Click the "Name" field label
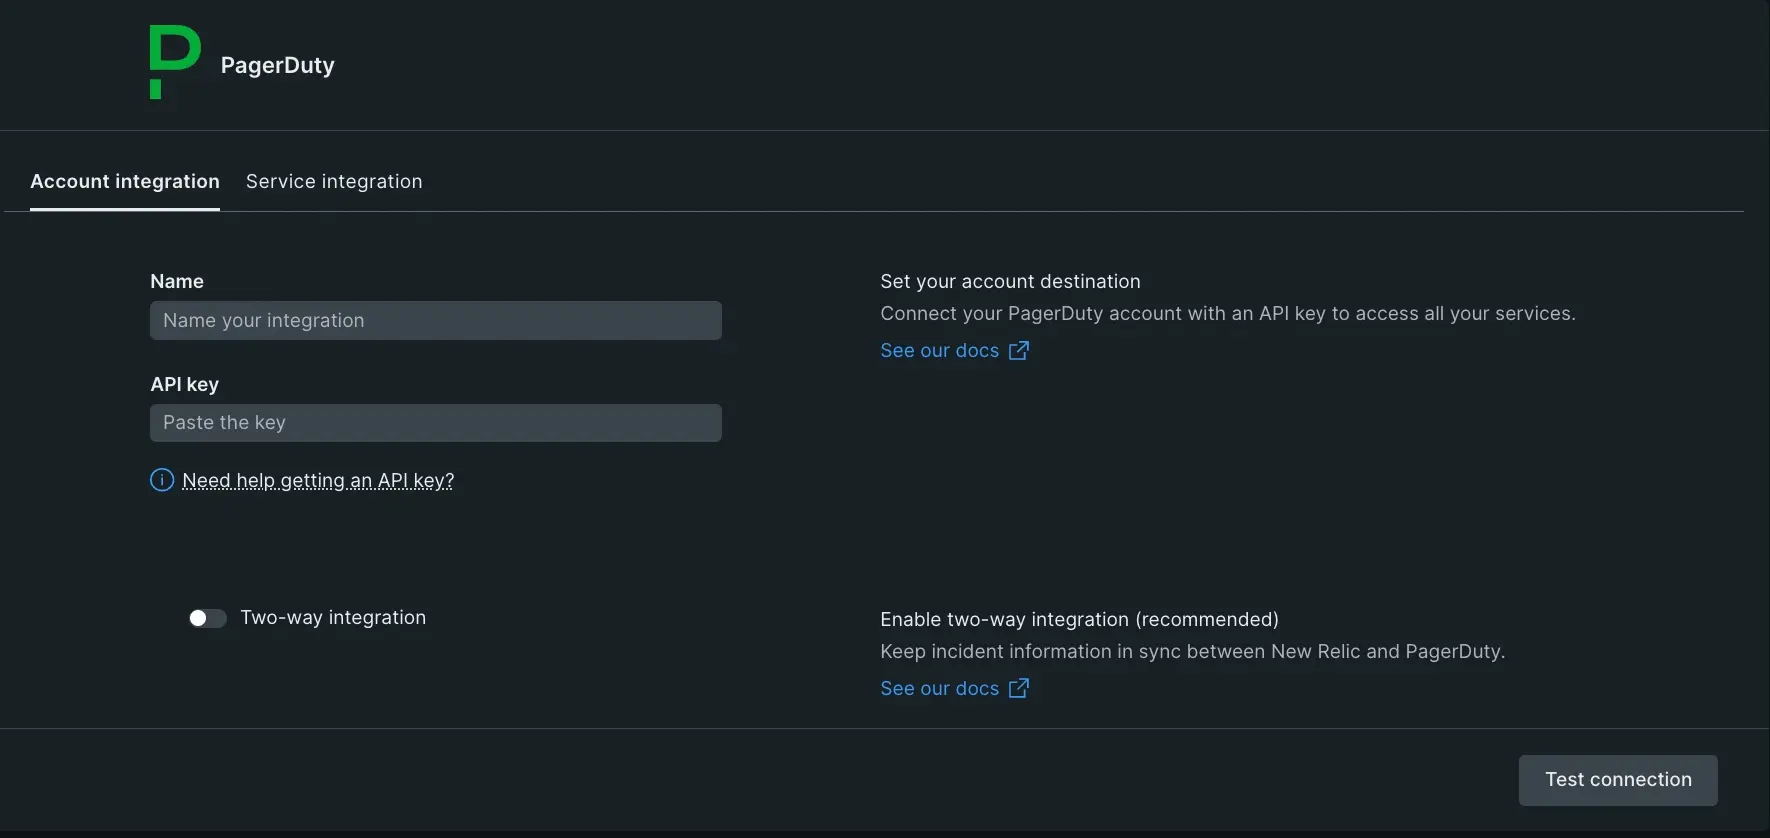This screenshot has width=1770, height=838. 177,282
